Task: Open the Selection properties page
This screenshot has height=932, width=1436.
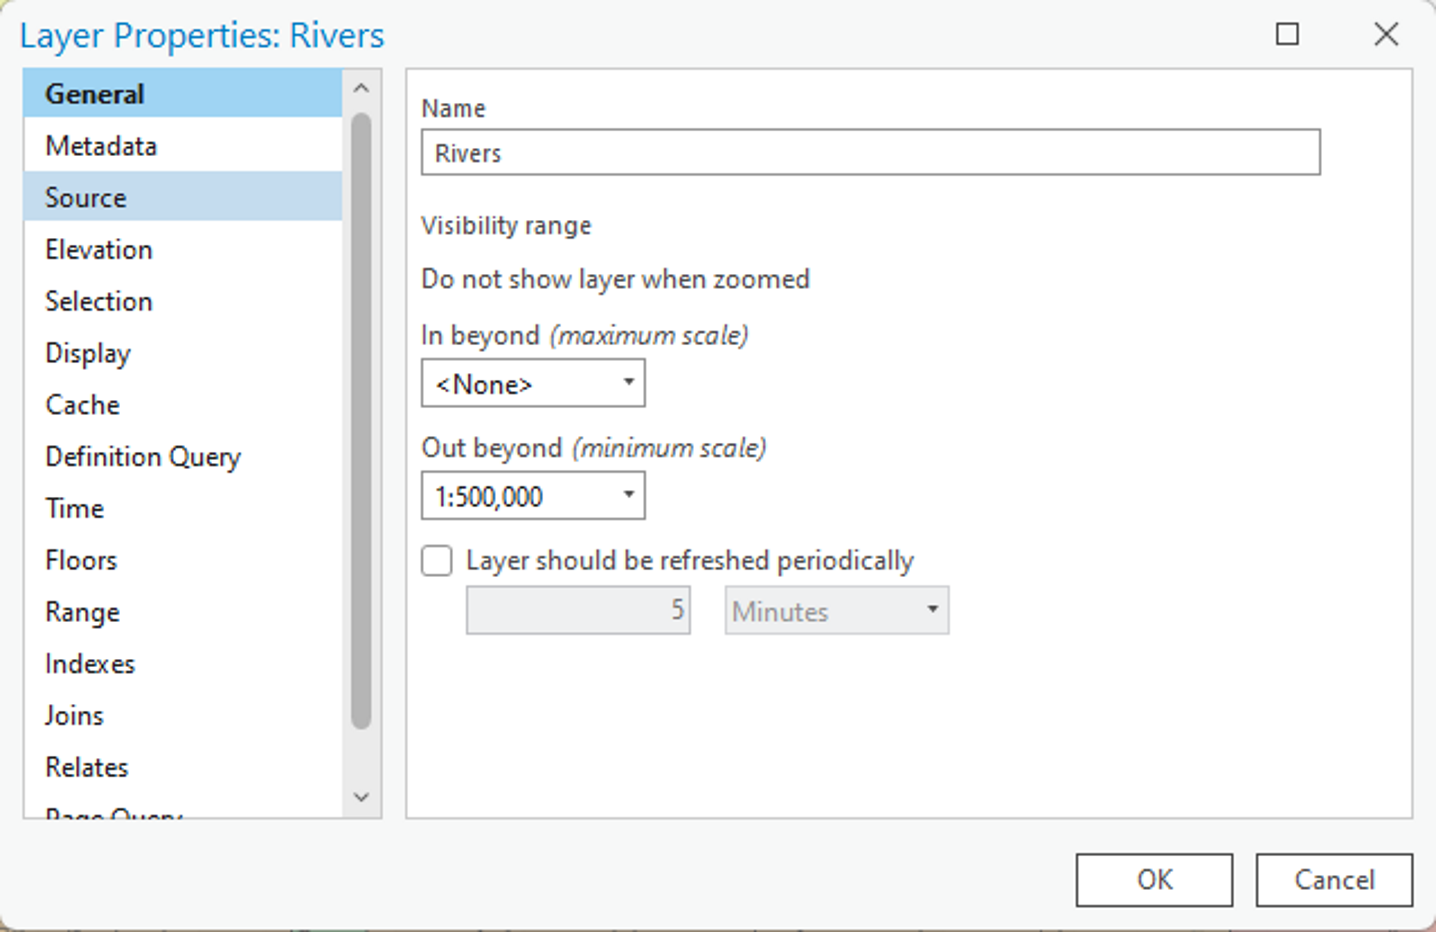Action: point(99,301)
